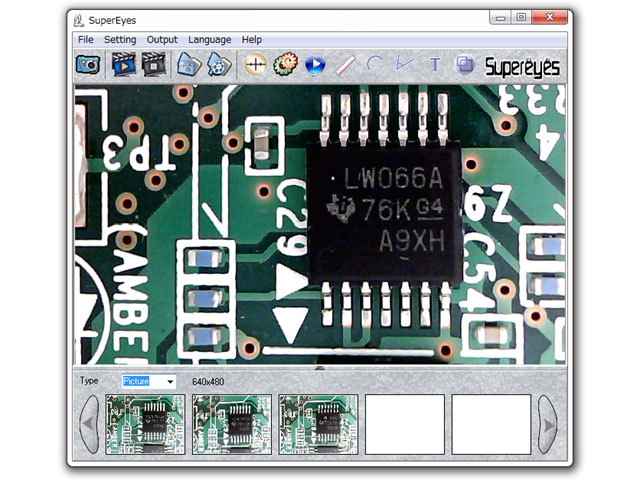Click the right arrow to show next thumbnails

[x=548, y=424]
